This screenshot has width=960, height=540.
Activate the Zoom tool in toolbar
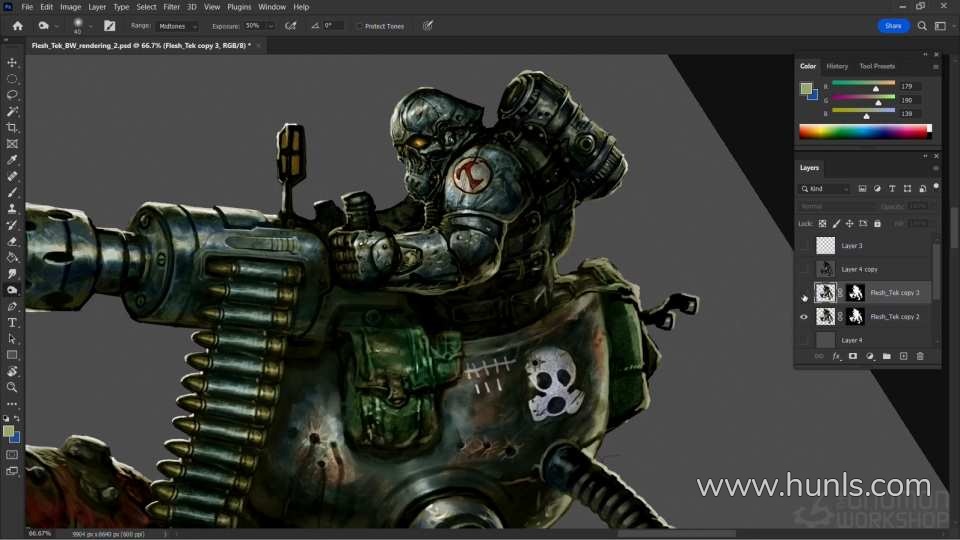pyautogui.click(x=12, y=387)
